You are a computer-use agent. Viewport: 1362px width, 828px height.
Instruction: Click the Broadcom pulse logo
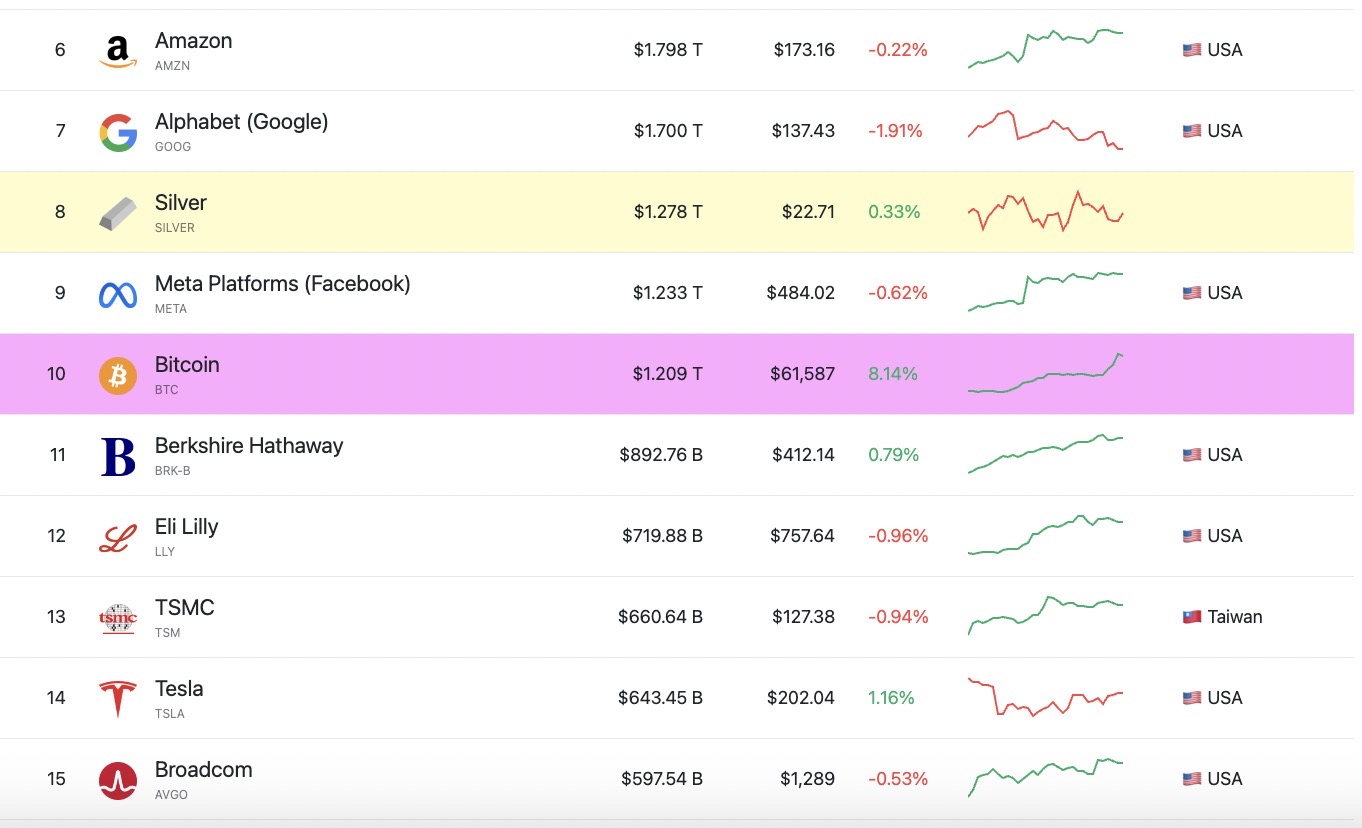[x=118, y=780]
